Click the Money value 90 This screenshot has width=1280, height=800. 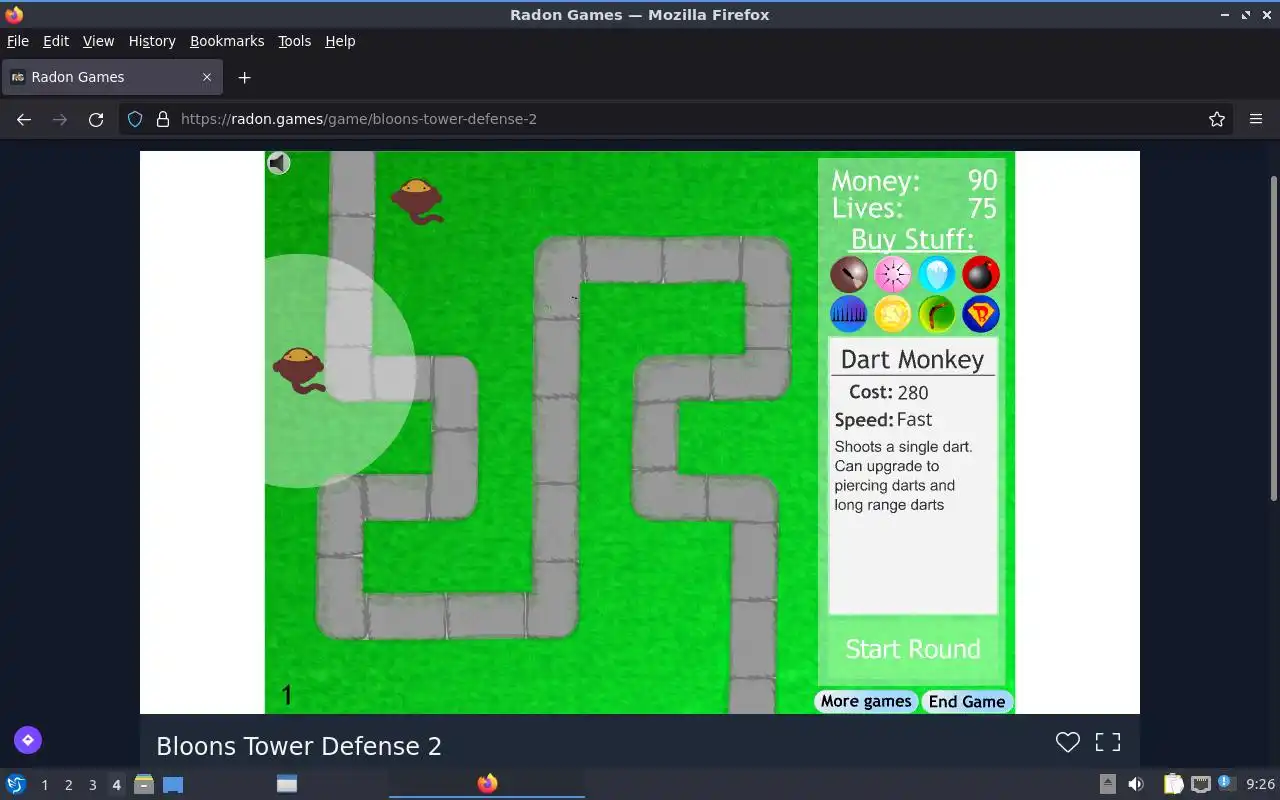tap(982, 180)
